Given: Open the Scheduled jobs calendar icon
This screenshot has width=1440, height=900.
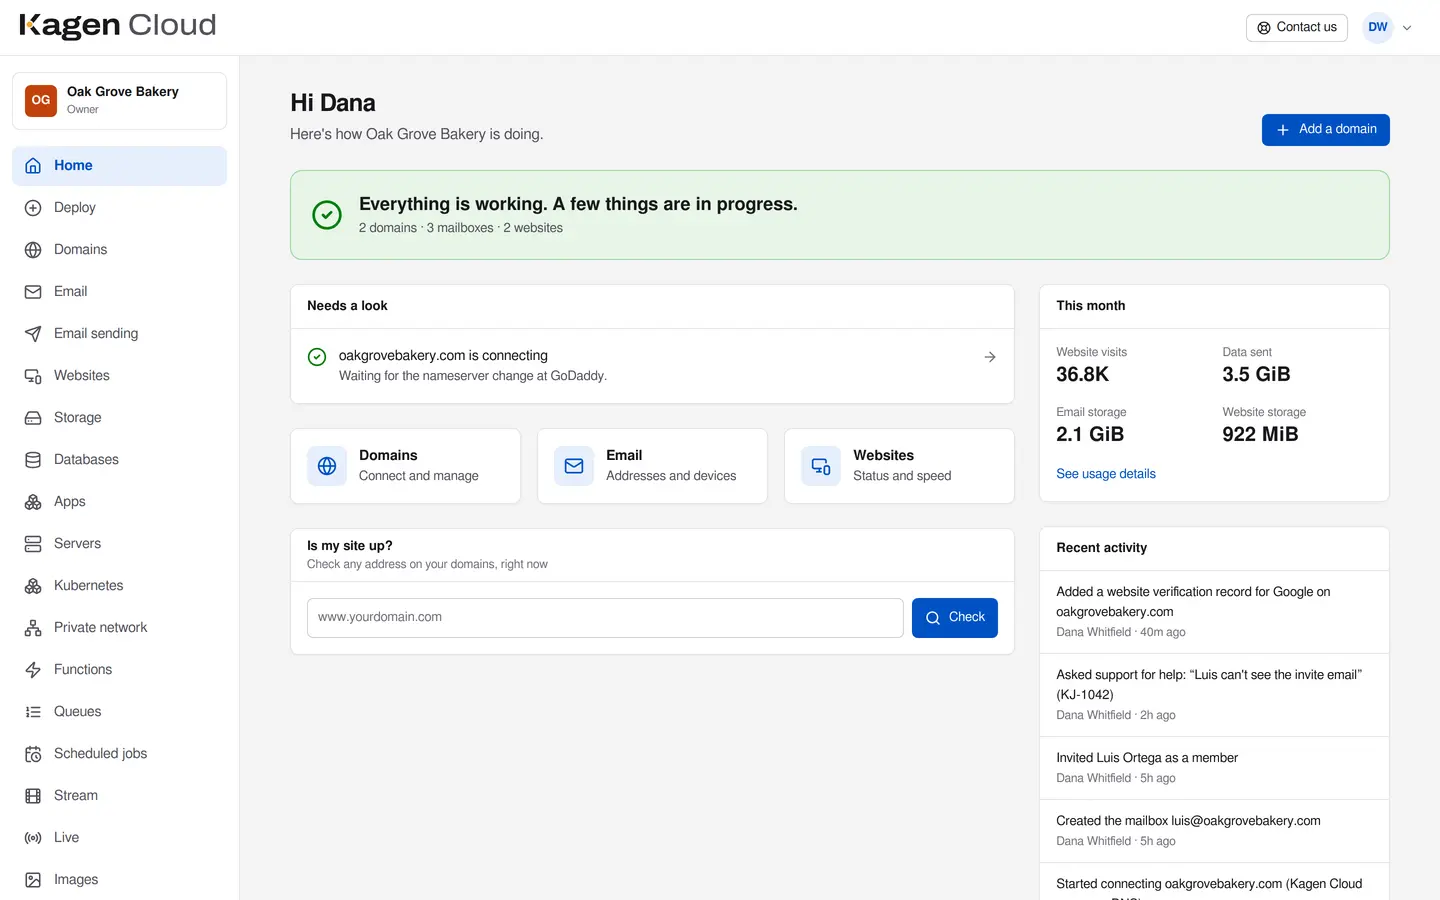Looking at the screenshot, I should 33,754.
